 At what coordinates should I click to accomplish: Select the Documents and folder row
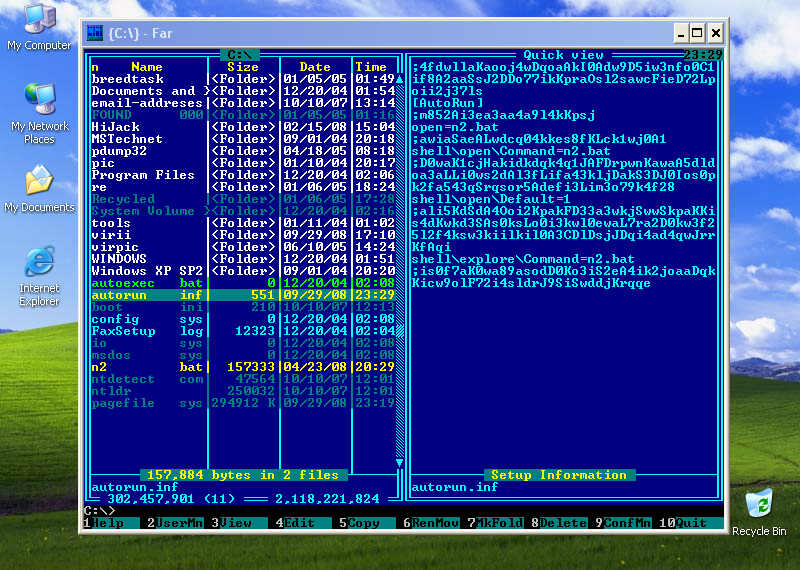click(x=243, y=91)
